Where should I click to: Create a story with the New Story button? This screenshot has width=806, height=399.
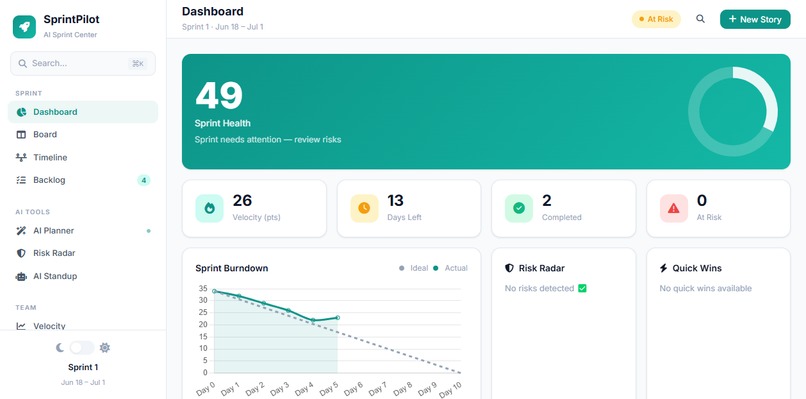click(755, 19)
